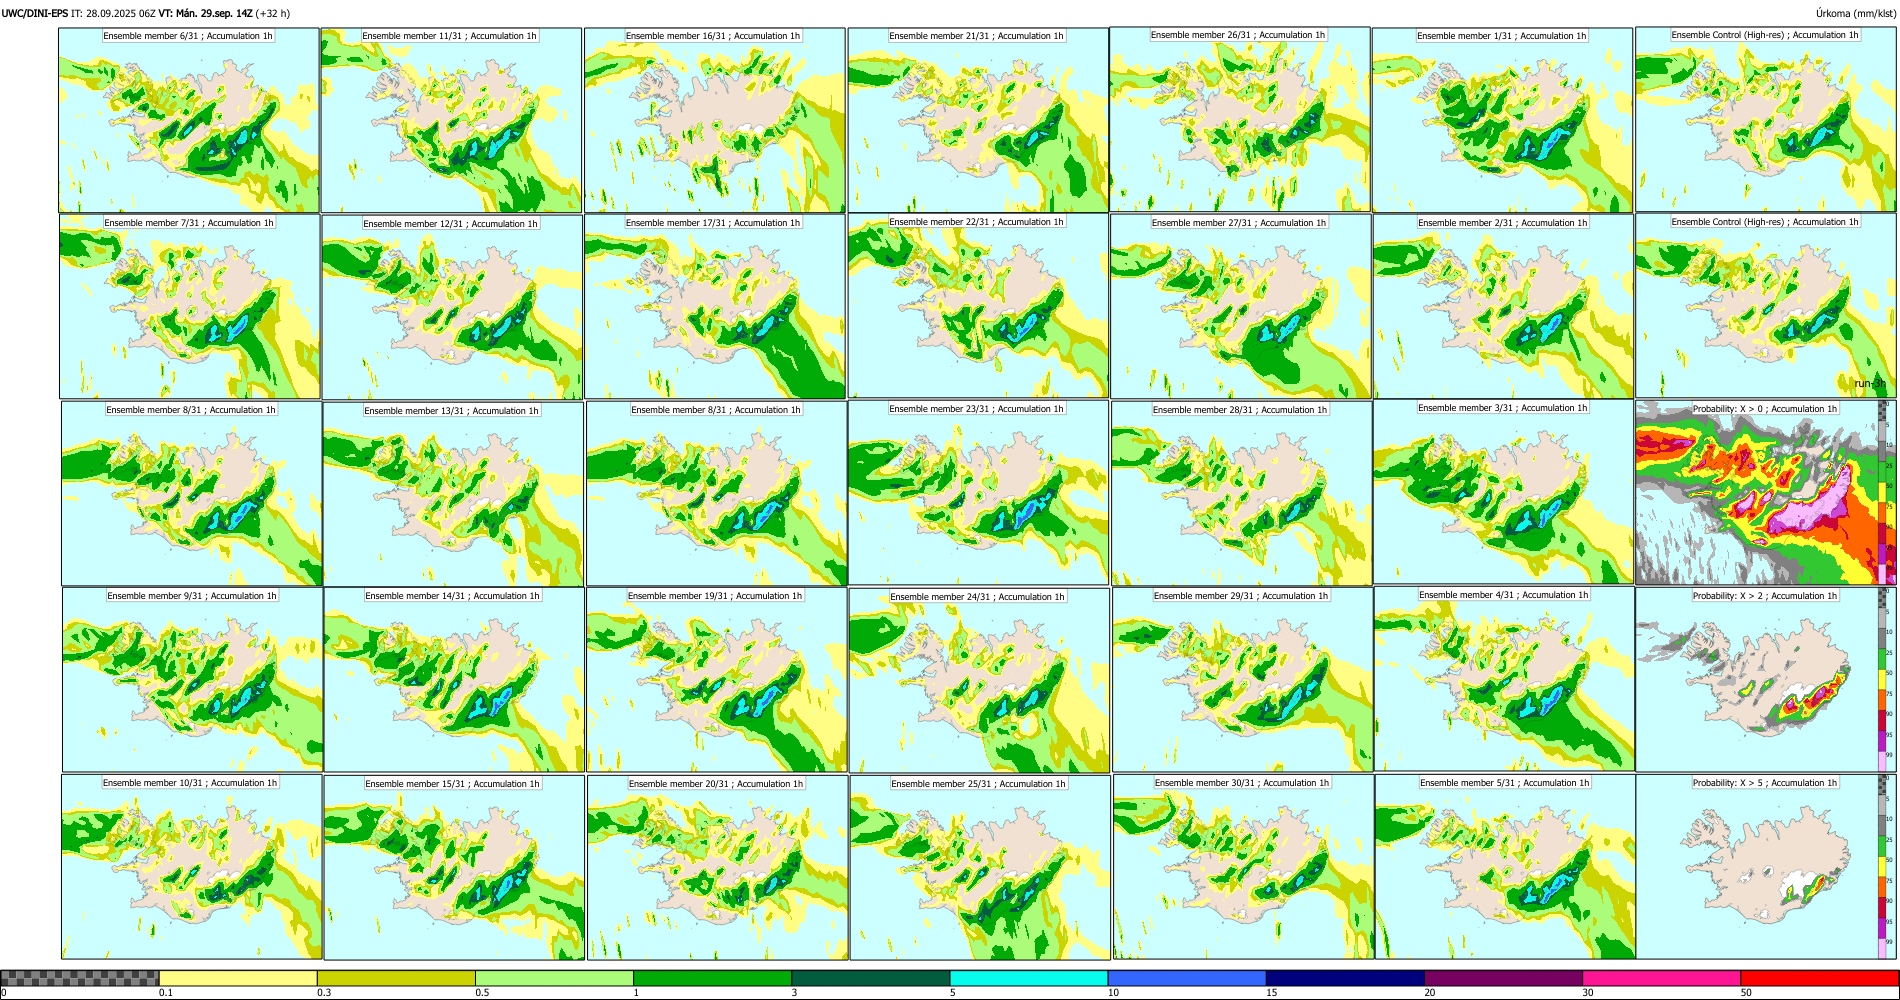Select the Ensemble member 1/31 map
The width and height of the screenshot is (1900, 1000).
click(1502, 120)
